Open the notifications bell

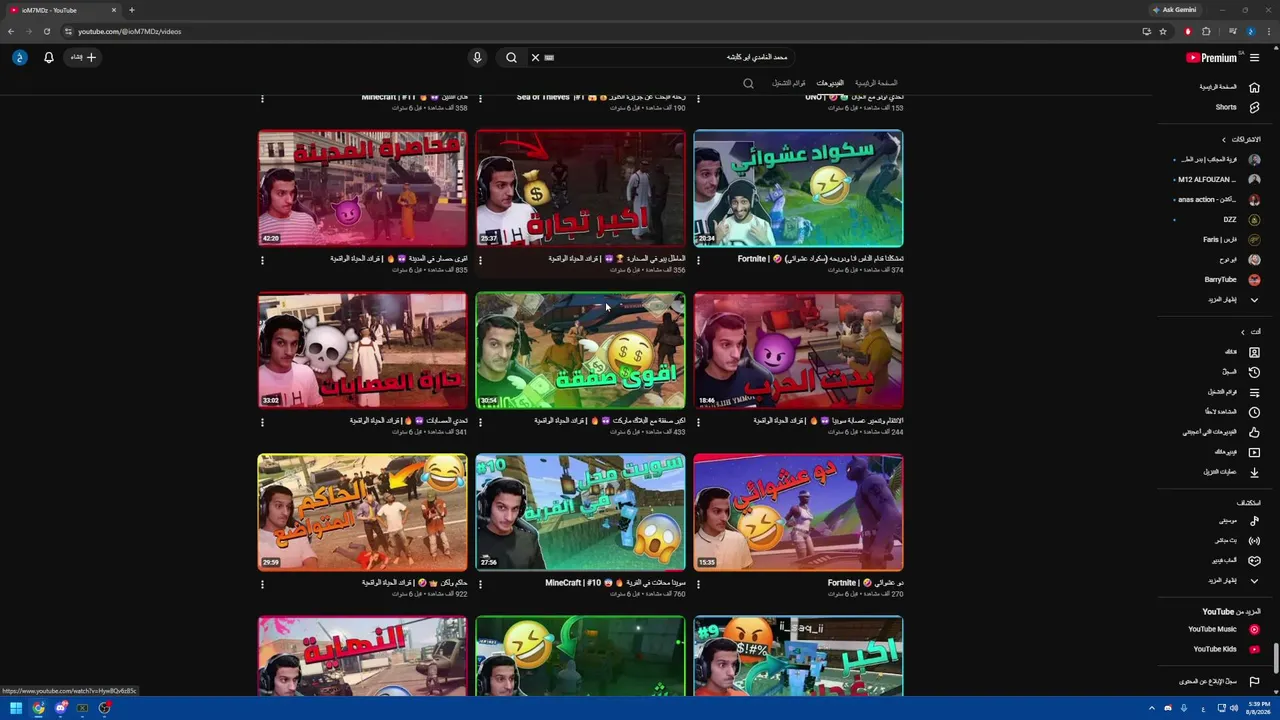48,57
